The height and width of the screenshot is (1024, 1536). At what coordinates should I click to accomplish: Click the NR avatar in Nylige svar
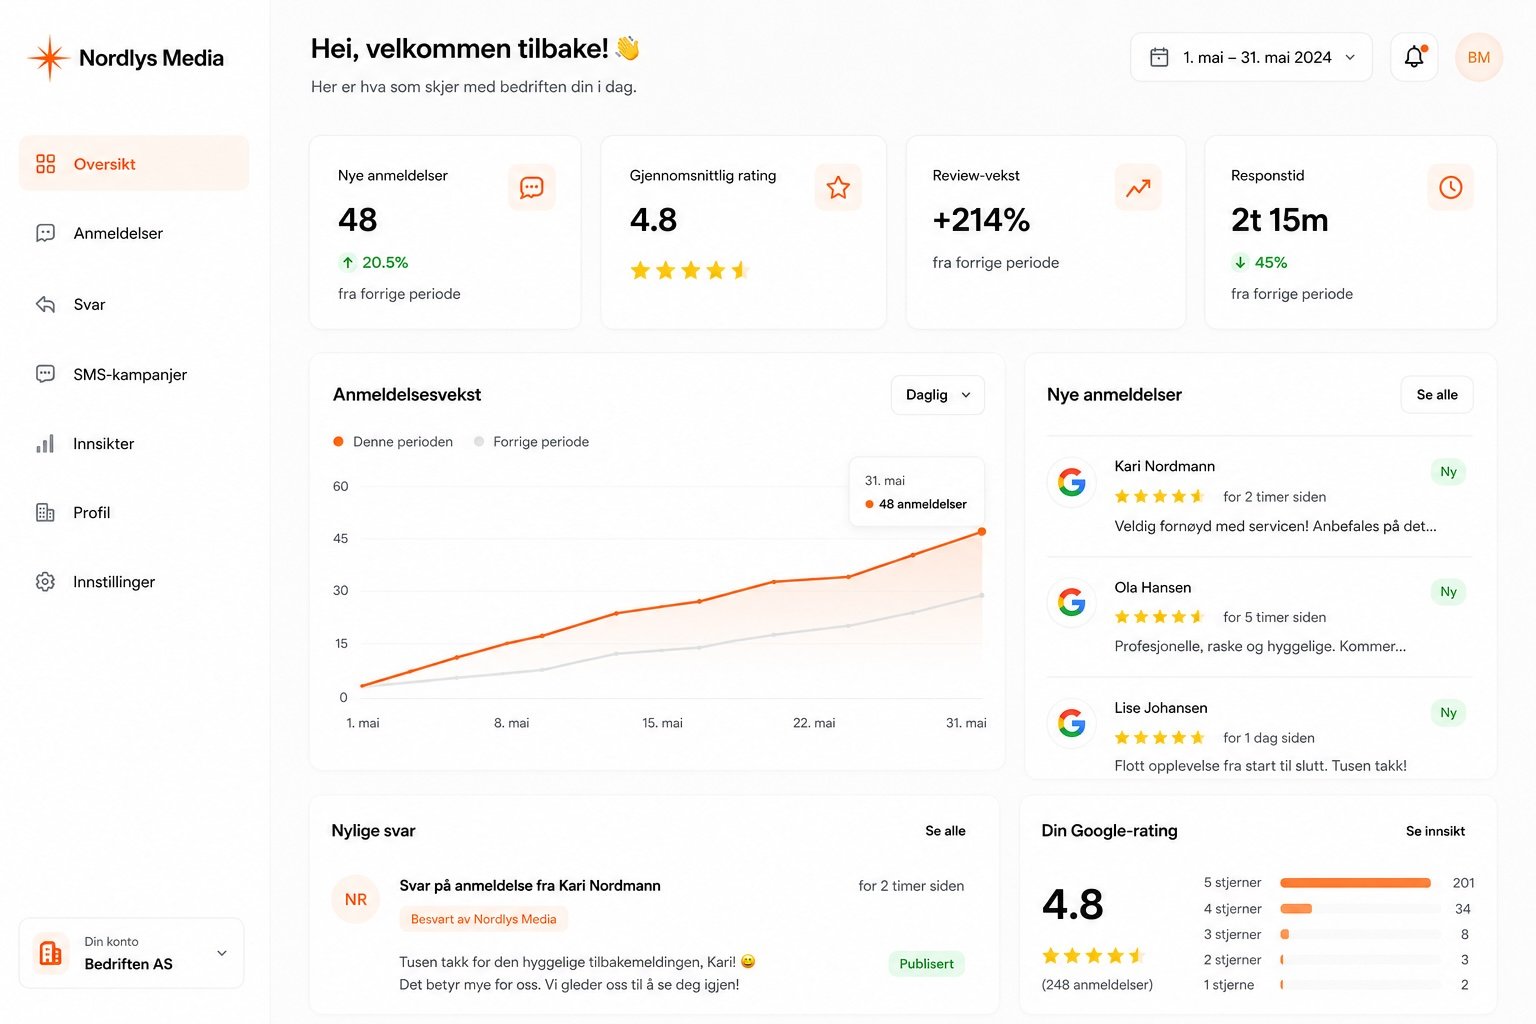pyautogui.click(x=356, y=899)
